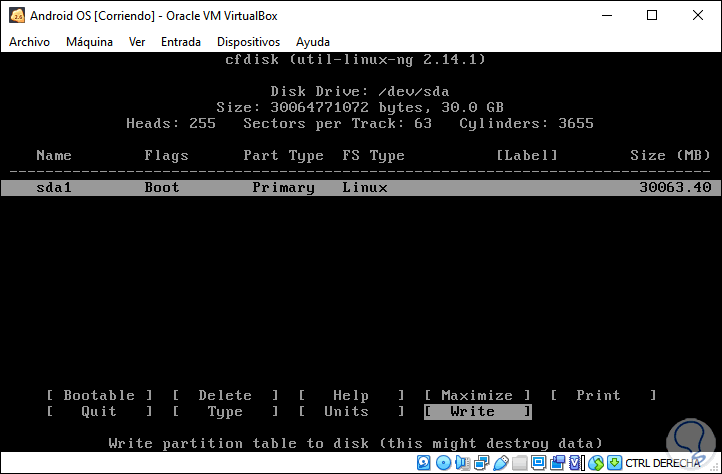Click the USB devices status icon

pyautogui.click(x=501, y=462)
